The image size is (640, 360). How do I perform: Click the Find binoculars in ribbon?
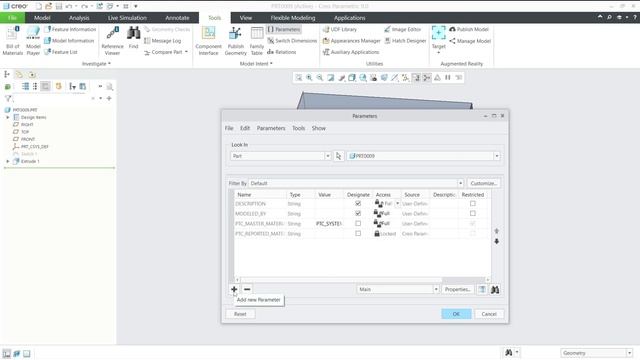tap(133, 38)
